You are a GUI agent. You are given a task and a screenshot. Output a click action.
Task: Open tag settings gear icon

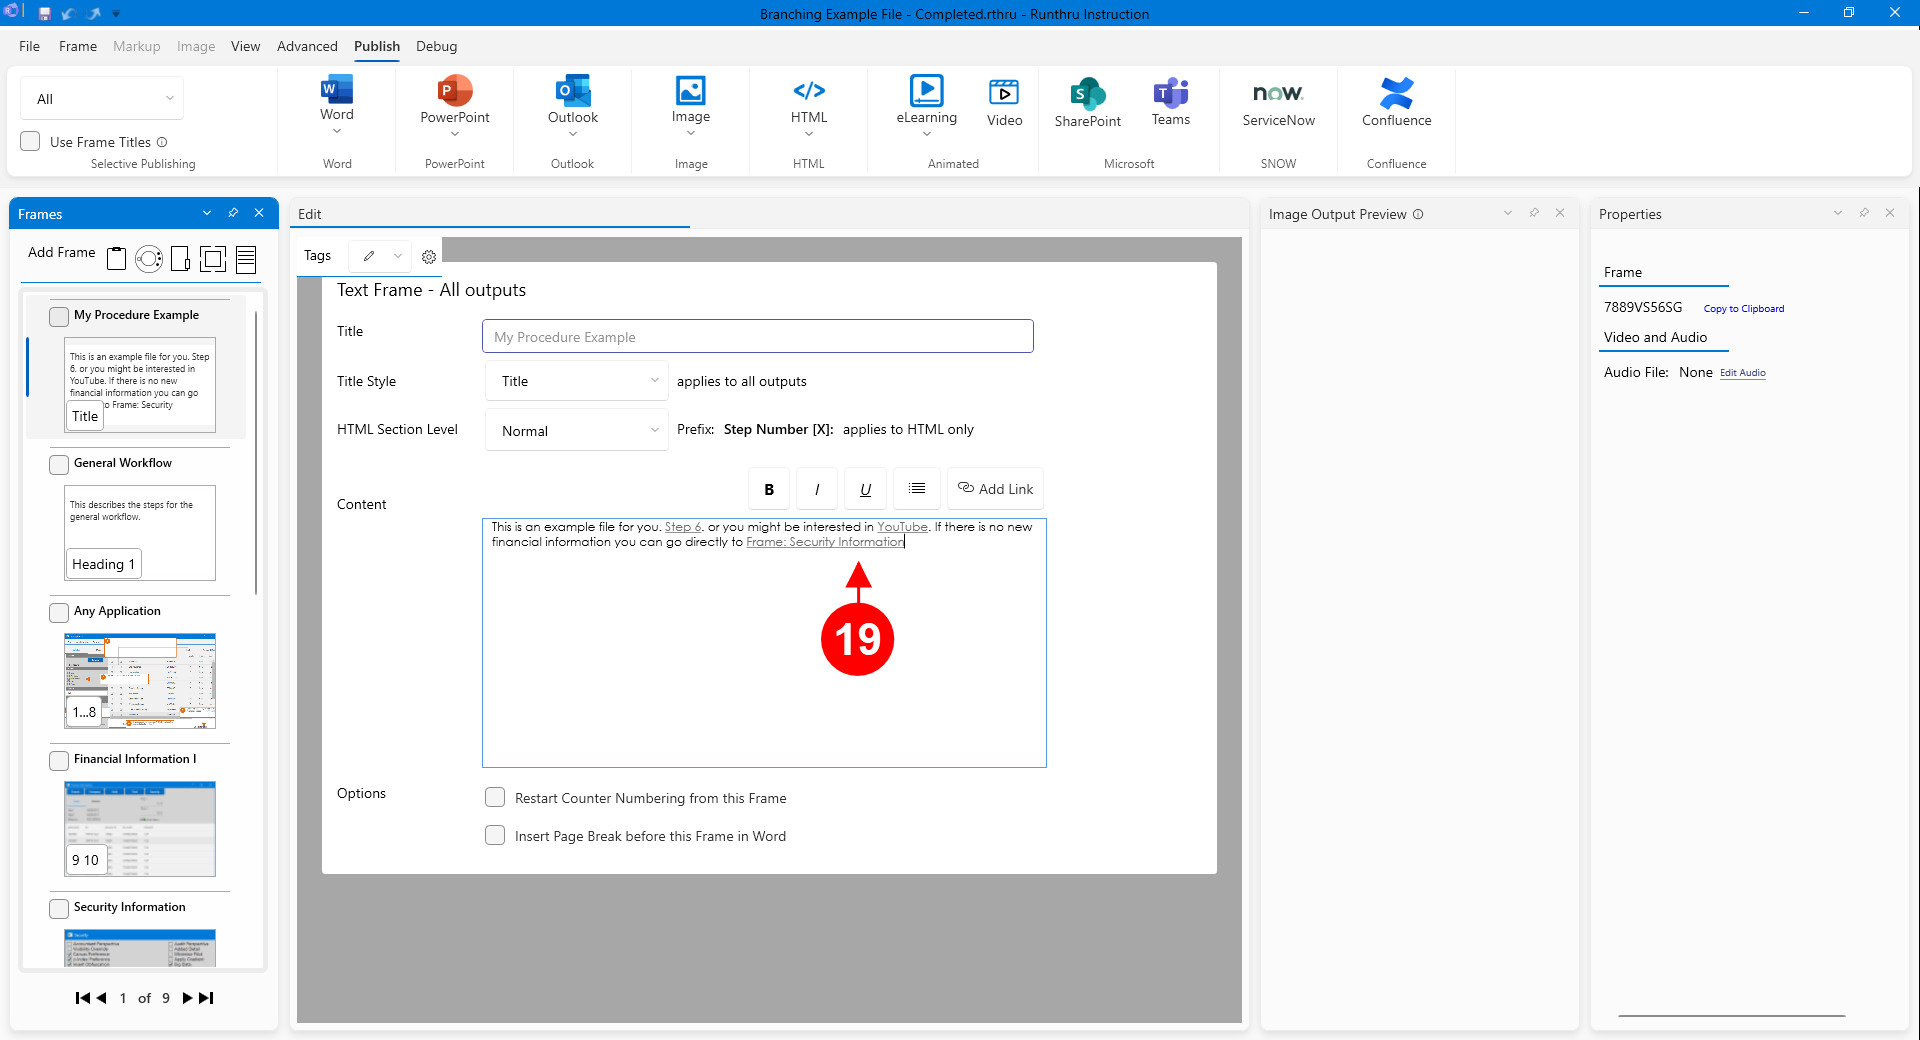coord(429,257)
